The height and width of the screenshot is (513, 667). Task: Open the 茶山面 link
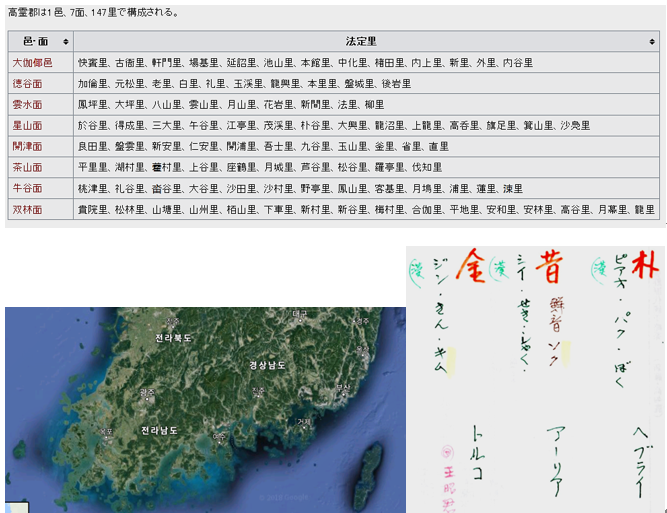pos(27,168)
